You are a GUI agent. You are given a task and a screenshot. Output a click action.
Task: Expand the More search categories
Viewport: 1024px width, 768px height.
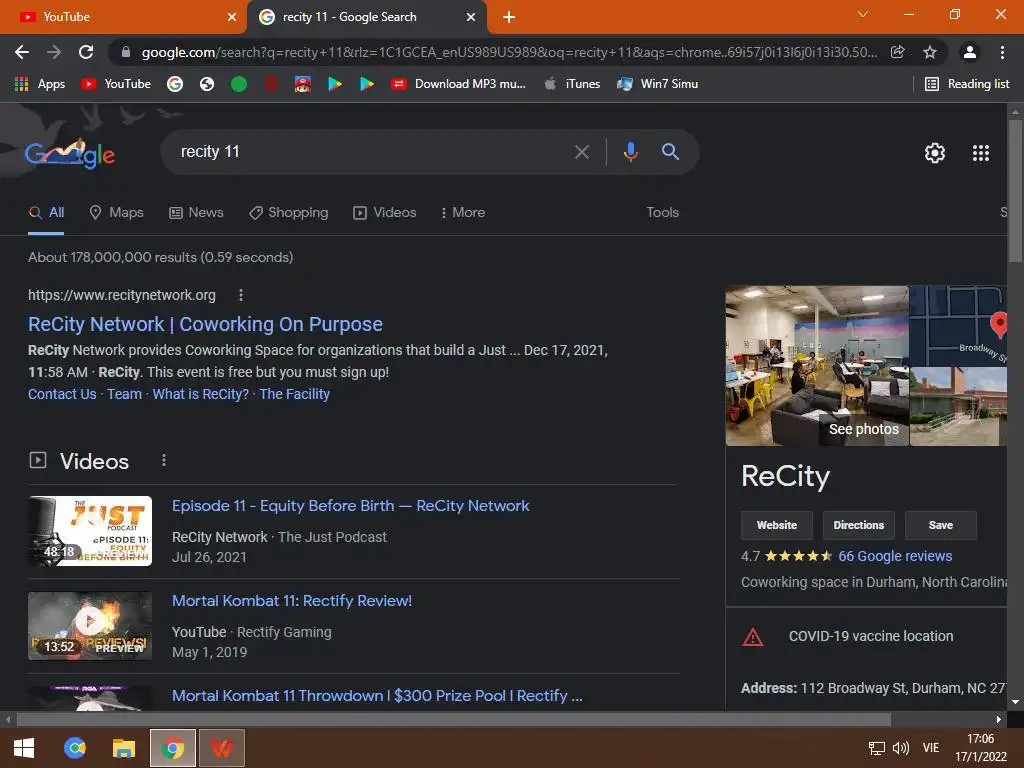462,212
